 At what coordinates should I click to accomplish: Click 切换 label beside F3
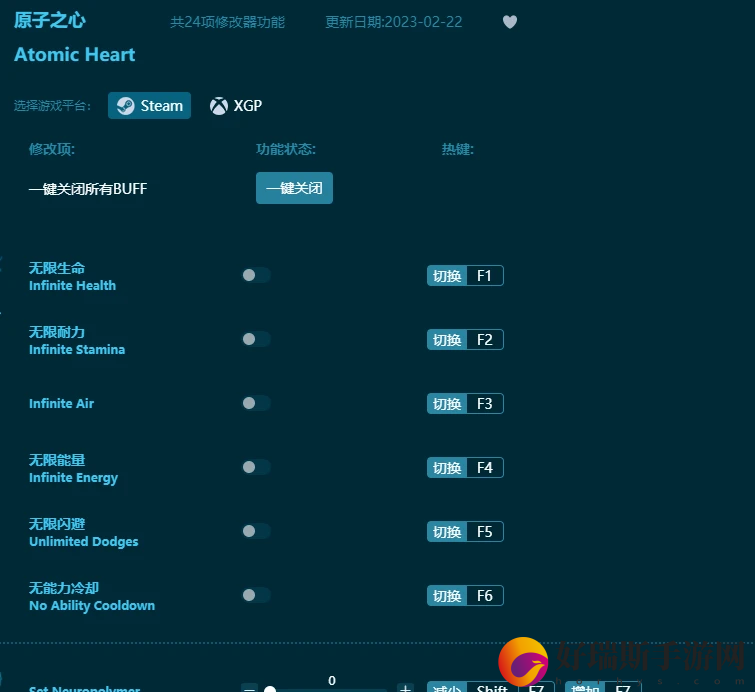(x=447, y=404)
